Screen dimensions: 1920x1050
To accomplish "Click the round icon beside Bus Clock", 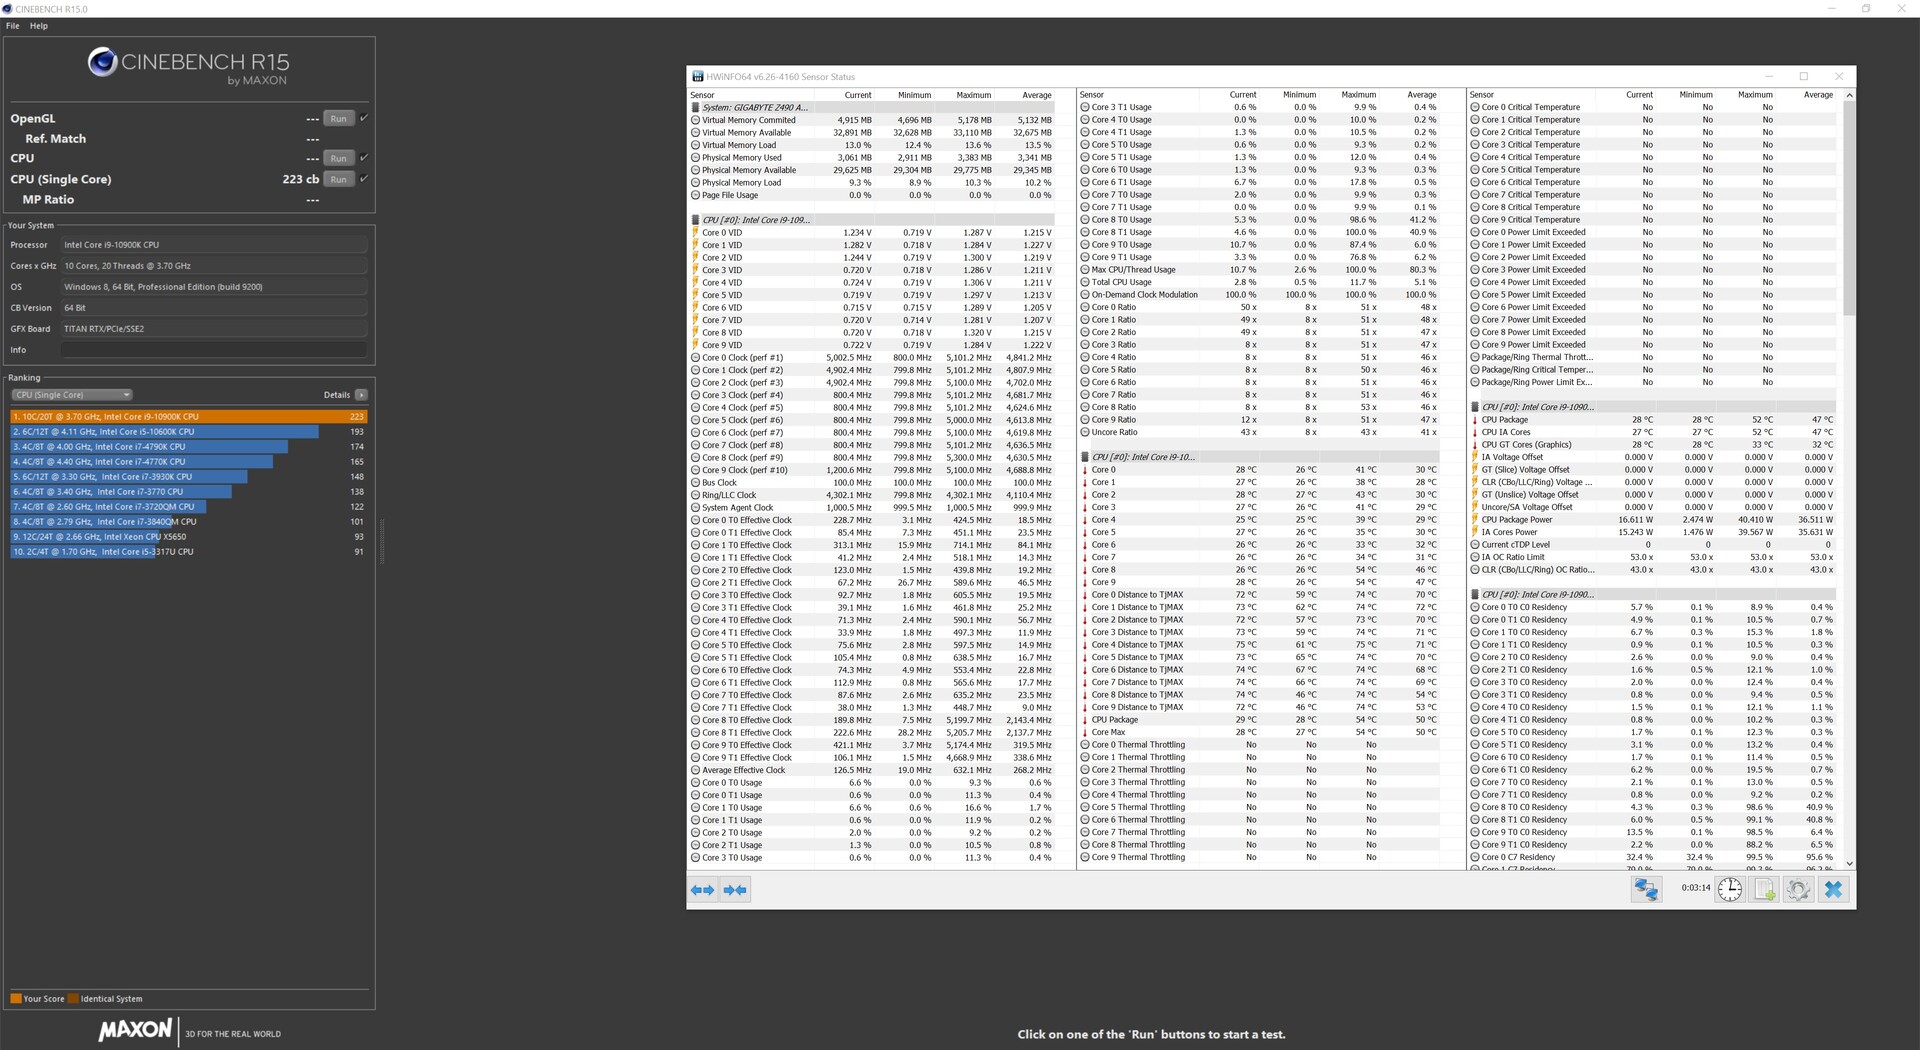I will pos(695,482).
